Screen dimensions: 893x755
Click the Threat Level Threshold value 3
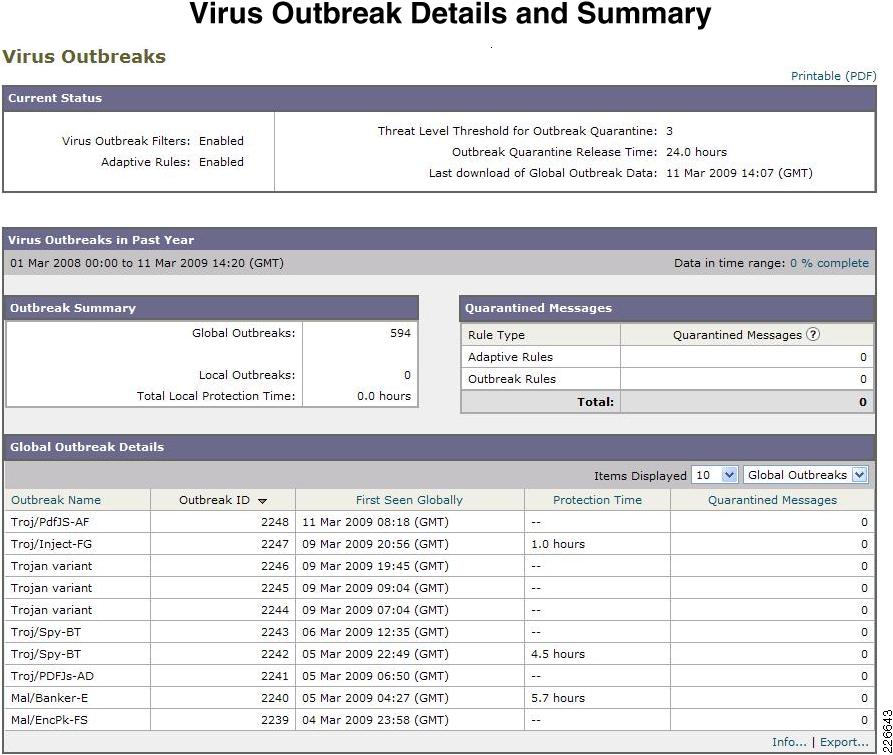click(x=669, y=131)
